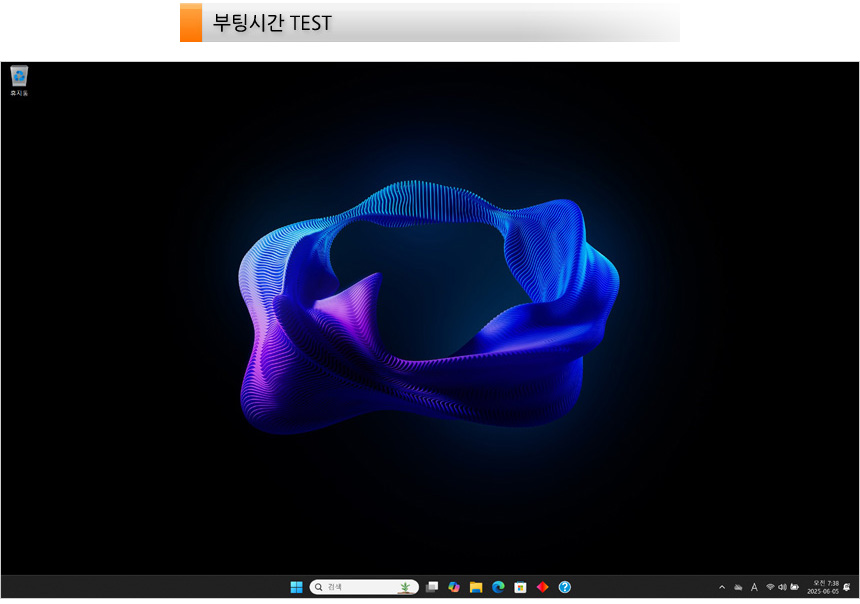Open Microsoft Store from the taskbar

[520, 587]
